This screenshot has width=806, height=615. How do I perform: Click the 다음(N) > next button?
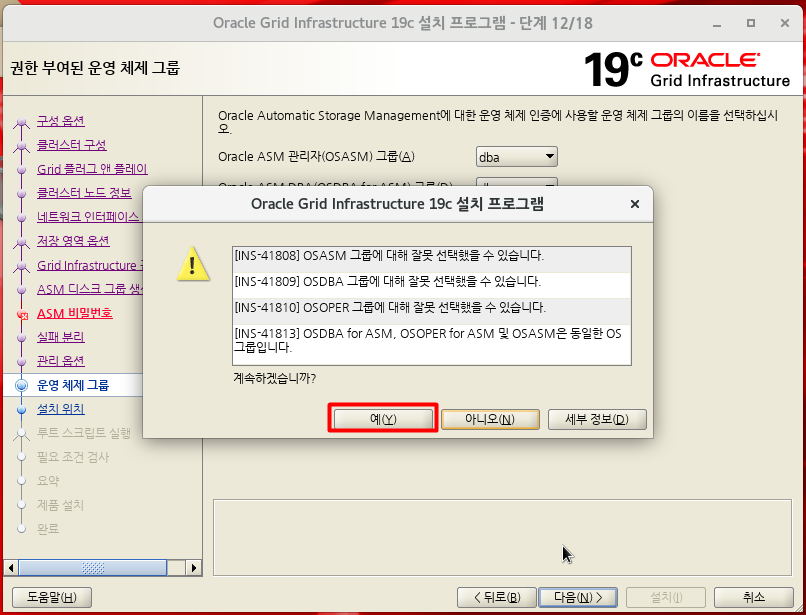click(x=578, y=597)
